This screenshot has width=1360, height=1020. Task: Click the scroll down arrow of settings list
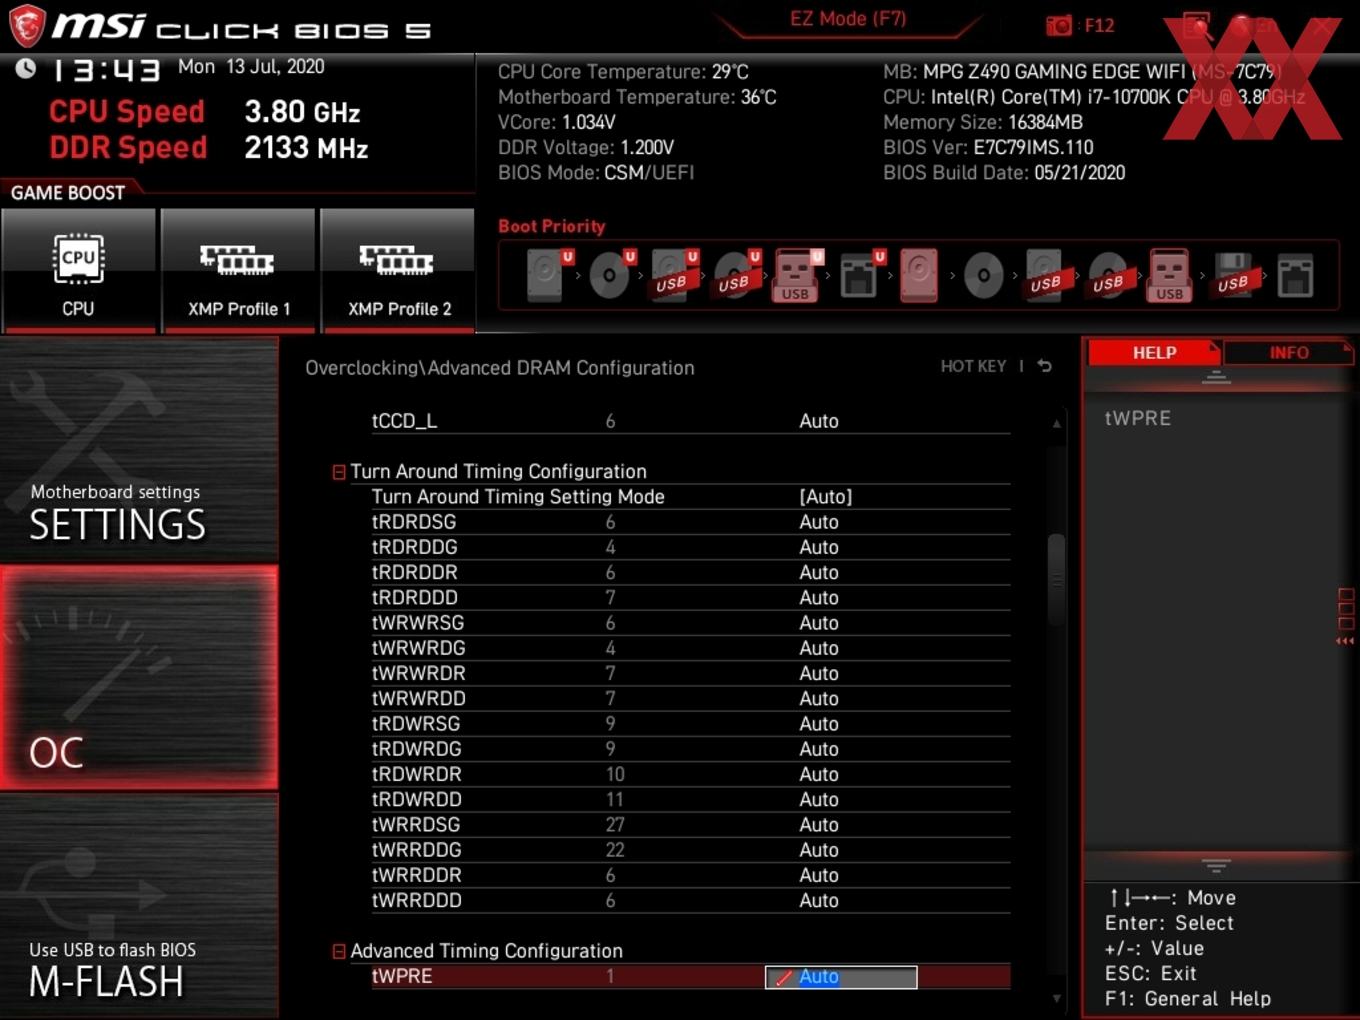(1056, 998)
